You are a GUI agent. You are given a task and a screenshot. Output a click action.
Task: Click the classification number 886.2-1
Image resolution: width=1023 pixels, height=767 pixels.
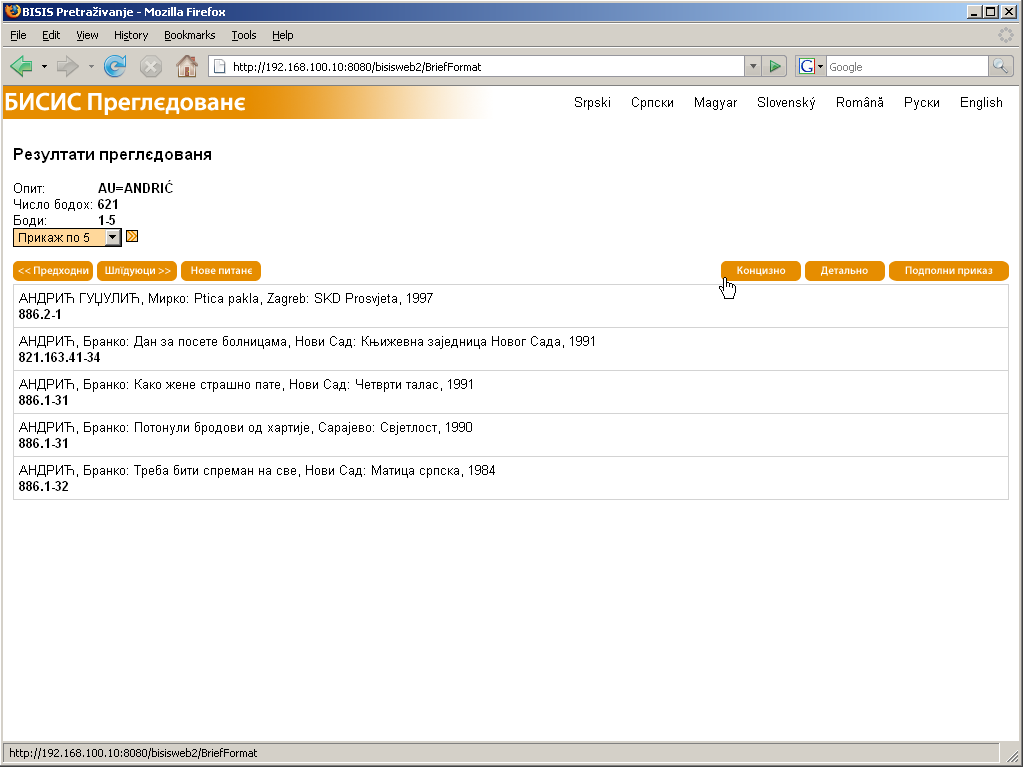pos(40,314)
